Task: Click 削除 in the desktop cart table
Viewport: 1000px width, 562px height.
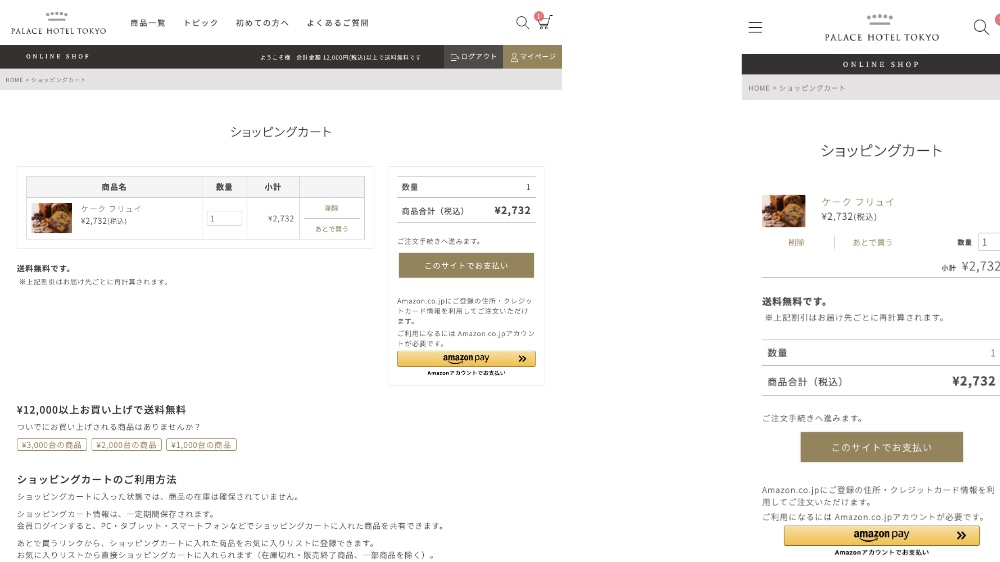Action: [332, 208]
